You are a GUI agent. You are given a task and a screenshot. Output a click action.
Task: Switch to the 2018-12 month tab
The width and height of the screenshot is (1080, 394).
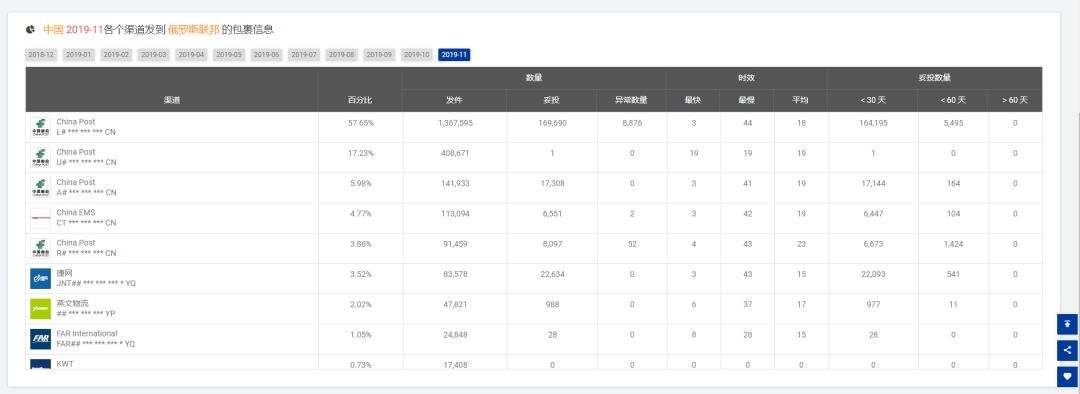click(x=41, y=54)
